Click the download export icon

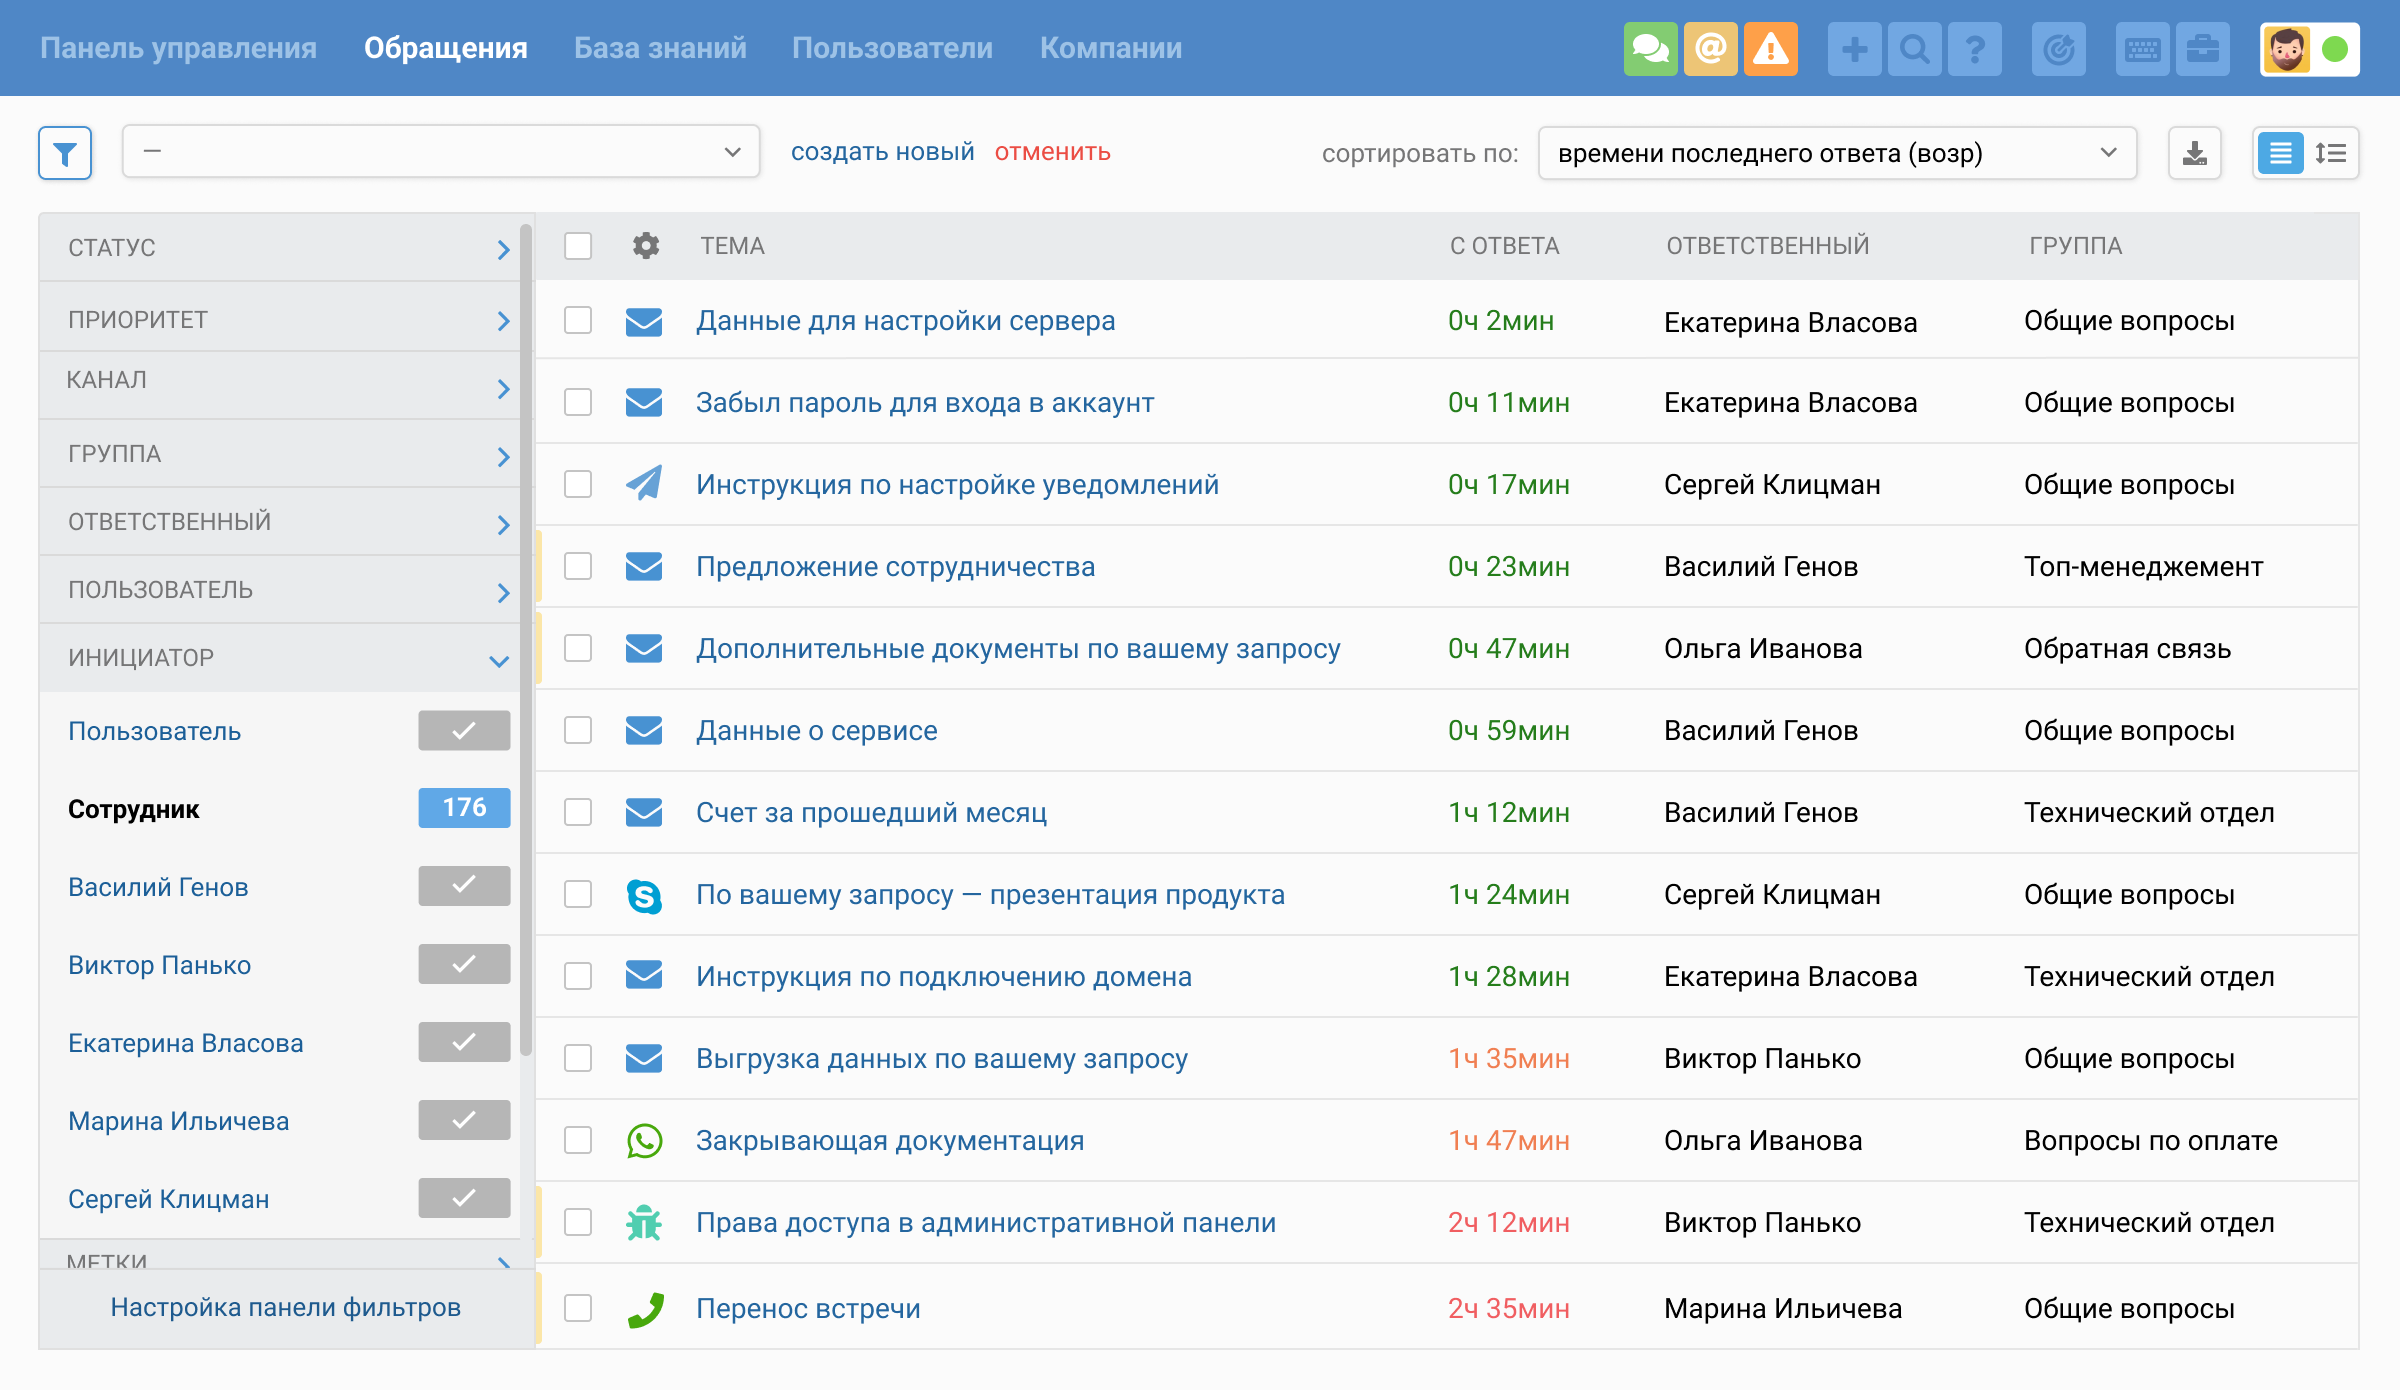[x=2195, y=153]
